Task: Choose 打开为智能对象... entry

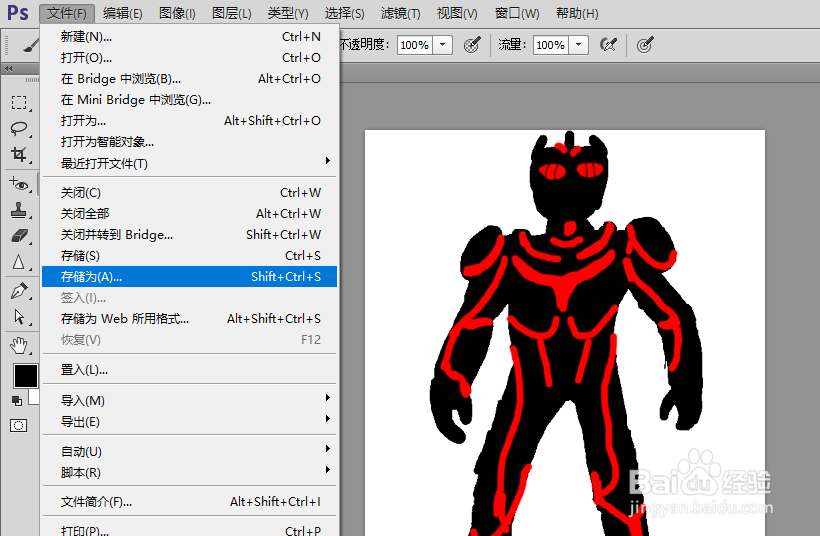Action: [189, 142]
